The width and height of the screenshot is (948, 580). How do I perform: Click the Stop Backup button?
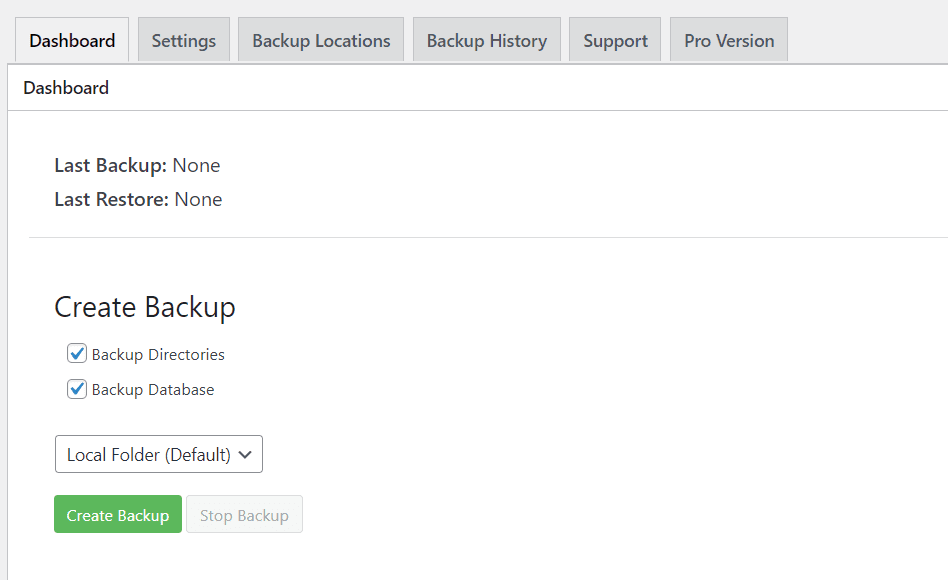[x=244, y=514]
